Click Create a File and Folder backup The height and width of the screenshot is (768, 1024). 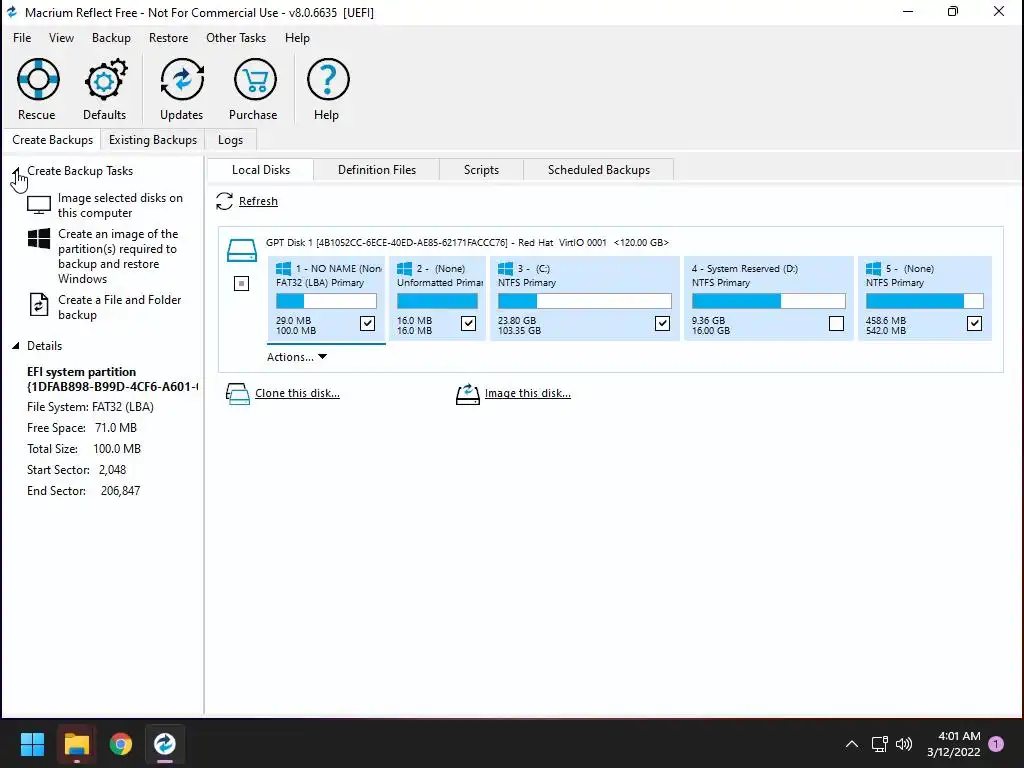(x=120, y=307)
